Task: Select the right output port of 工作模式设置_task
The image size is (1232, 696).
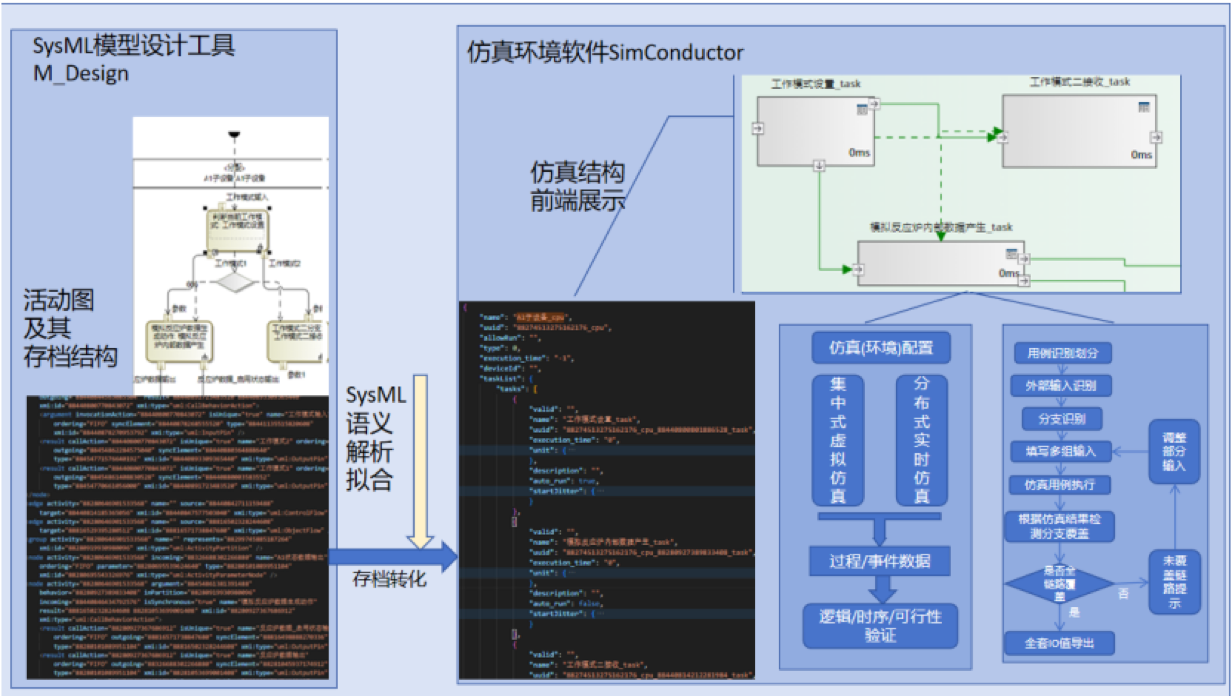Action: tap(875, 104)
